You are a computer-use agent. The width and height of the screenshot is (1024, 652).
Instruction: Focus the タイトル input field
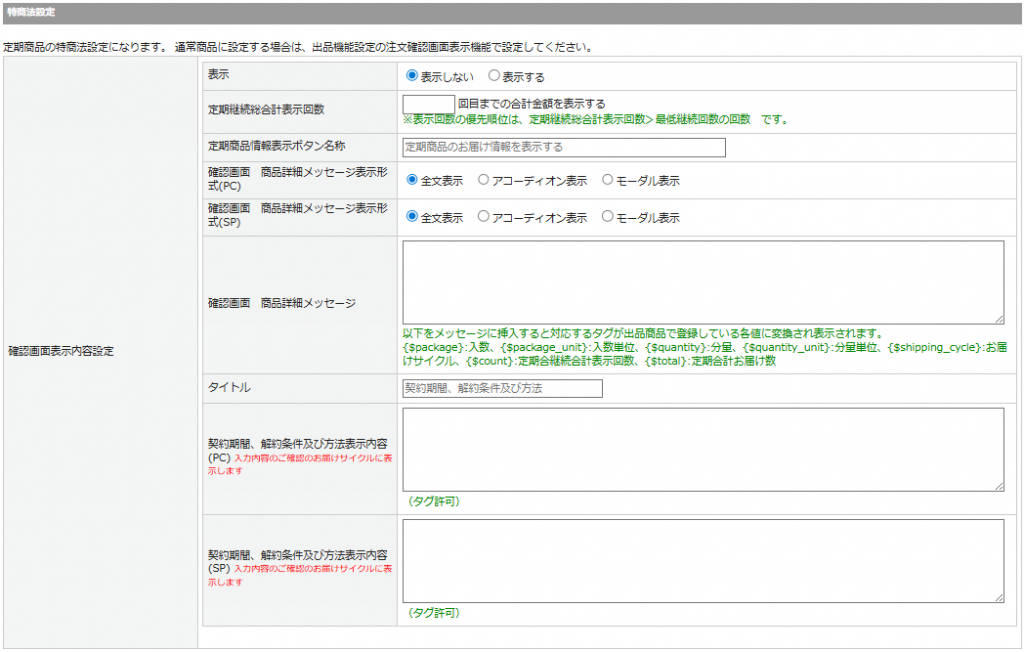[502, 388]
